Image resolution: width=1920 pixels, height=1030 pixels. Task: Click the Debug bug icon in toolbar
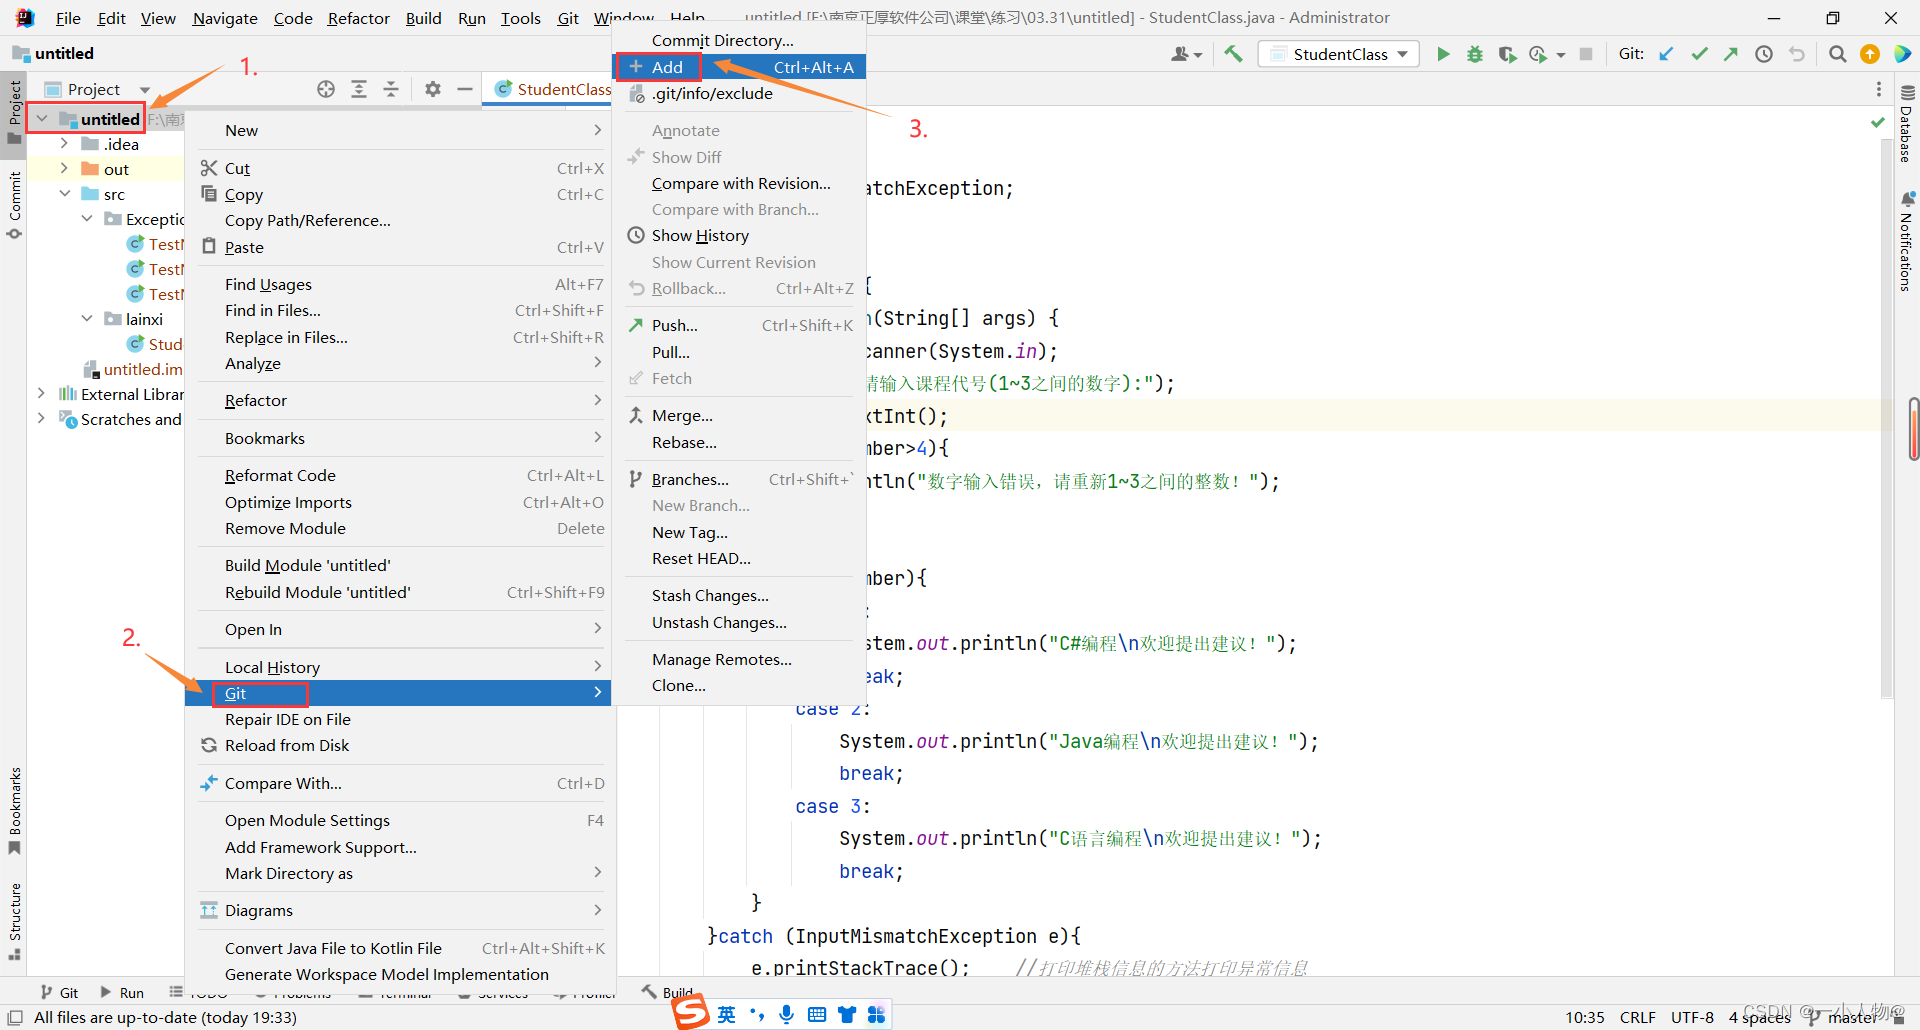point(1475,54)
